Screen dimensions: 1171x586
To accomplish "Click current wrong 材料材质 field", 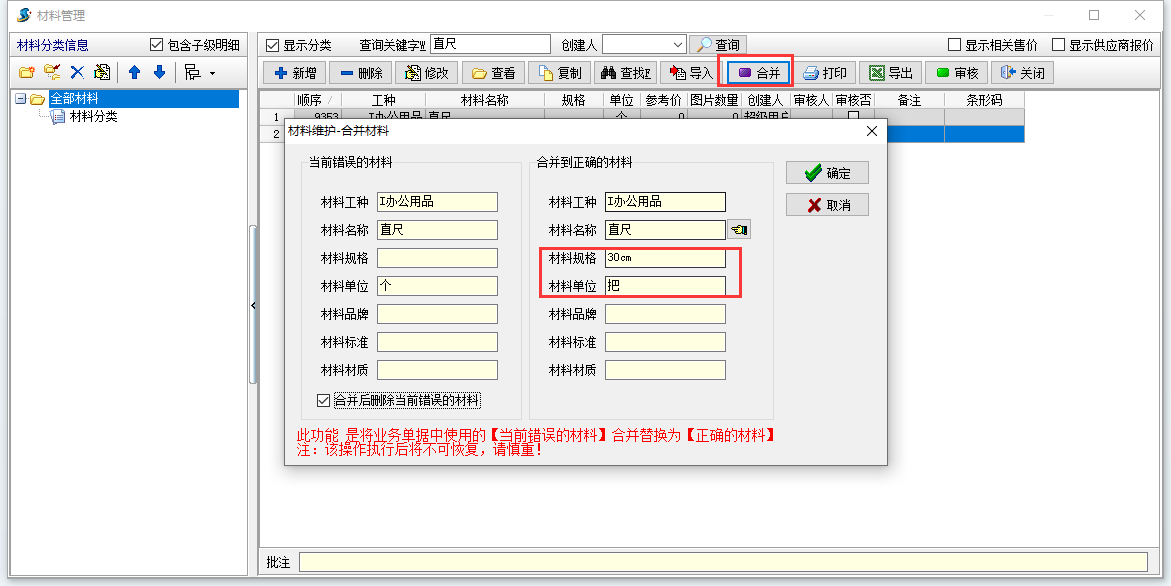I will 437,370.
